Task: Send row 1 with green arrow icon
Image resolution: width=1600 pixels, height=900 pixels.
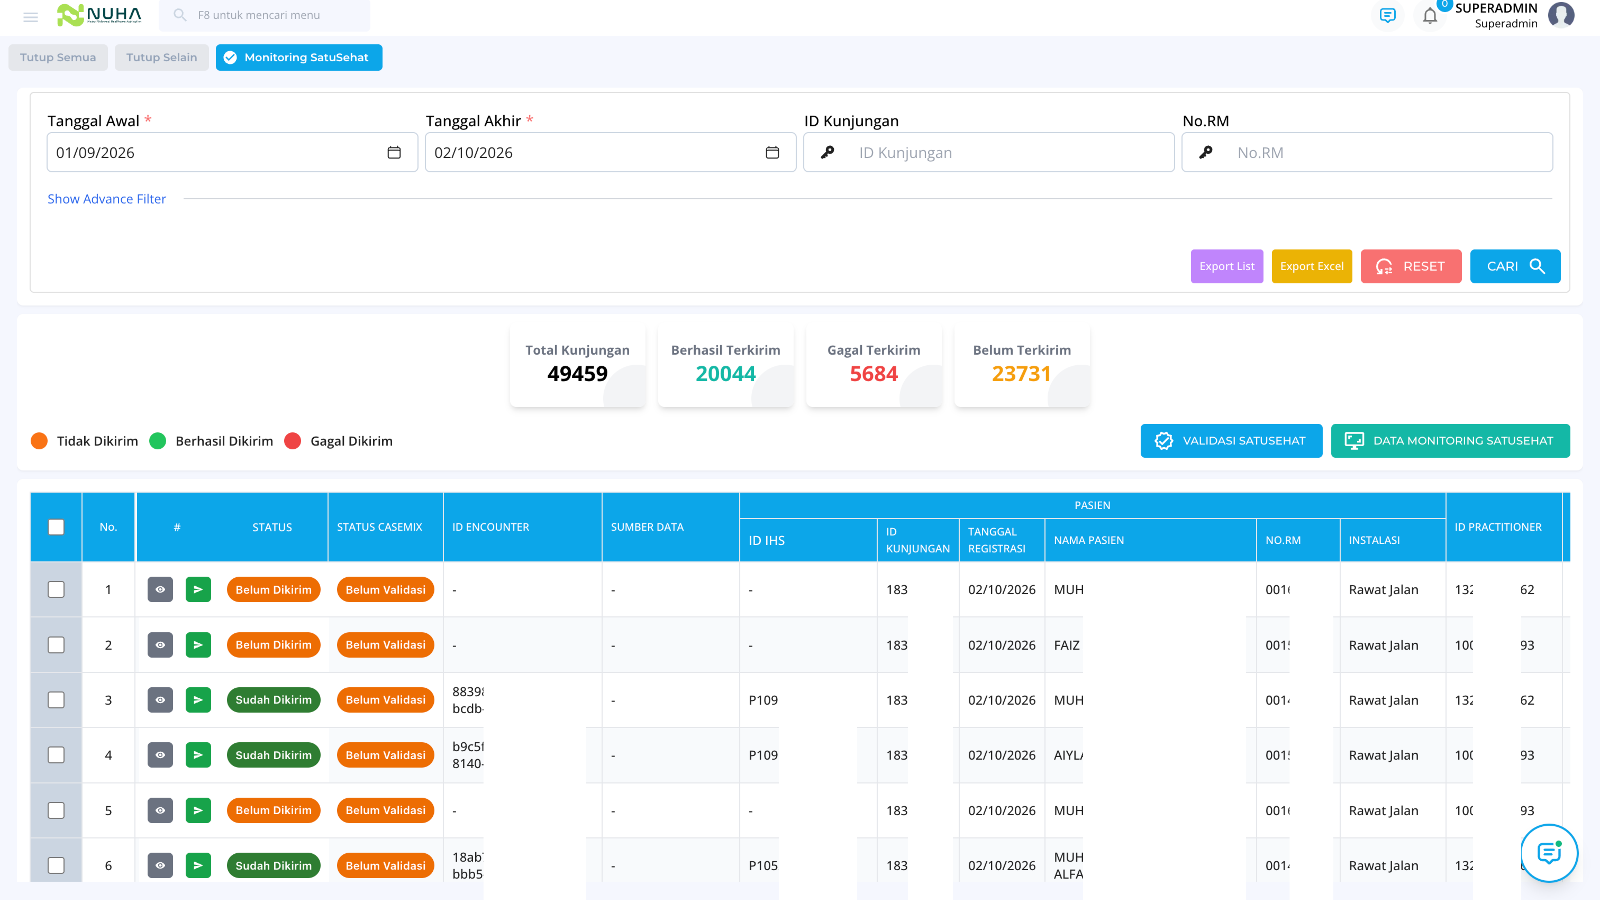Action: coord(198,590)
